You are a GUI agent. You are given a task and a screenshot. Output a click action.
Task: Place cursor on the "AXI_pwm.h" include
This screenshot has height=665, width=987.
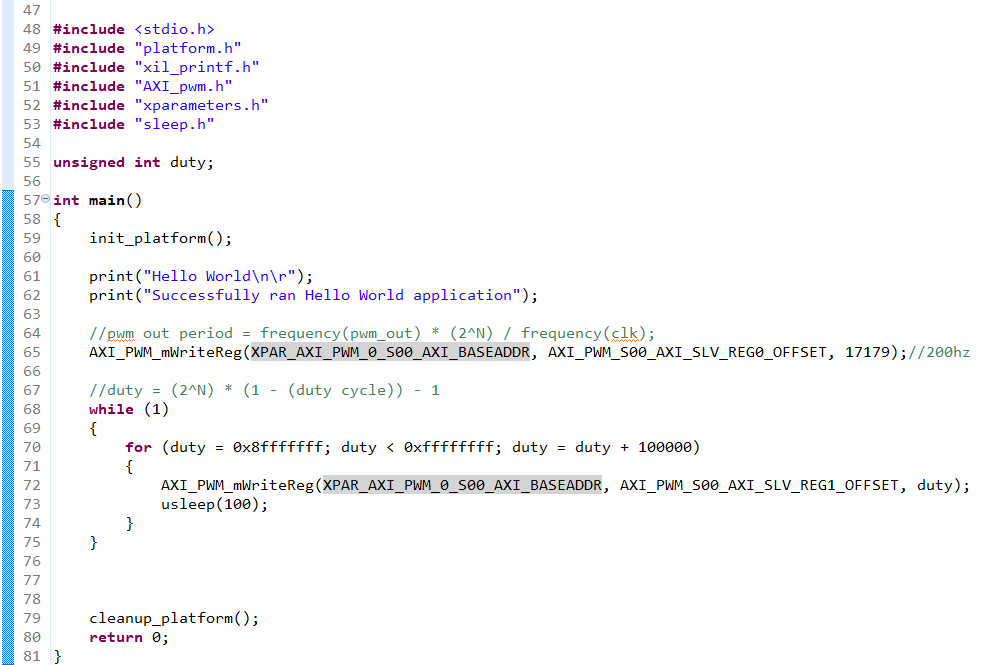click(183, 86)
